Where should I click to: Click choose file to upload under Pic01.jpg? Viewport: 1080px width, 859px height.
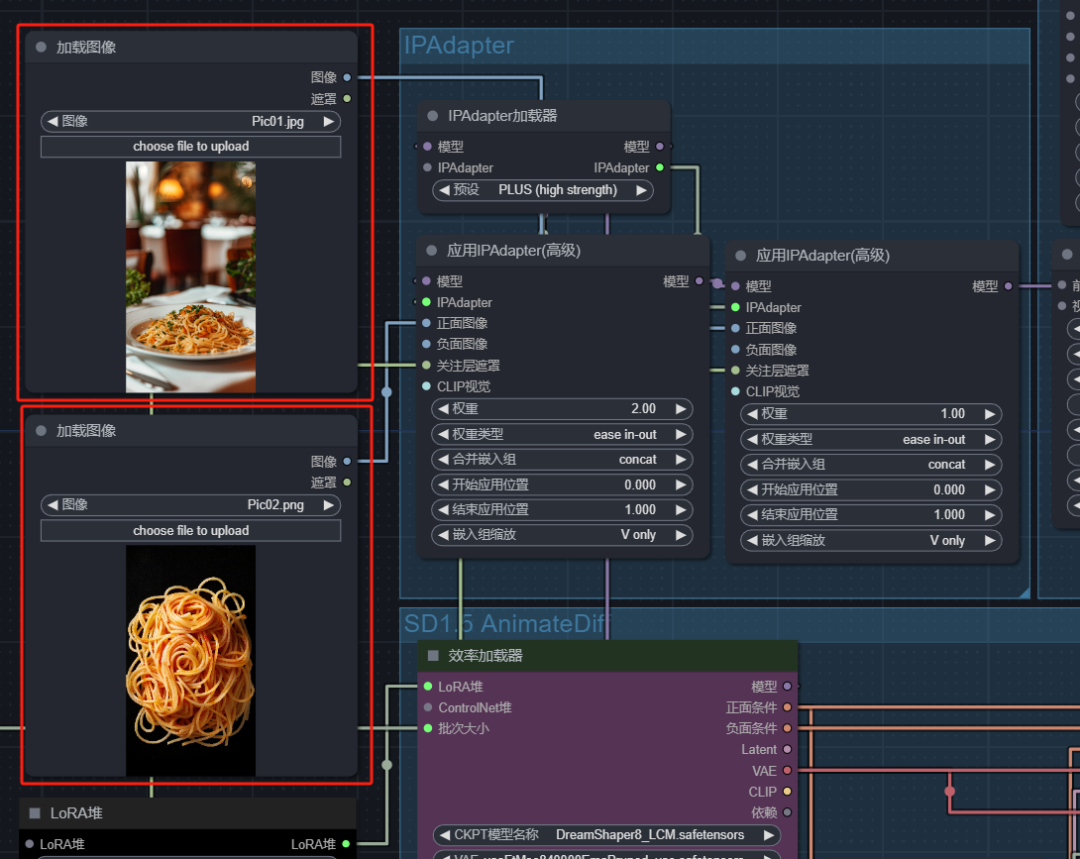[191, 146]
